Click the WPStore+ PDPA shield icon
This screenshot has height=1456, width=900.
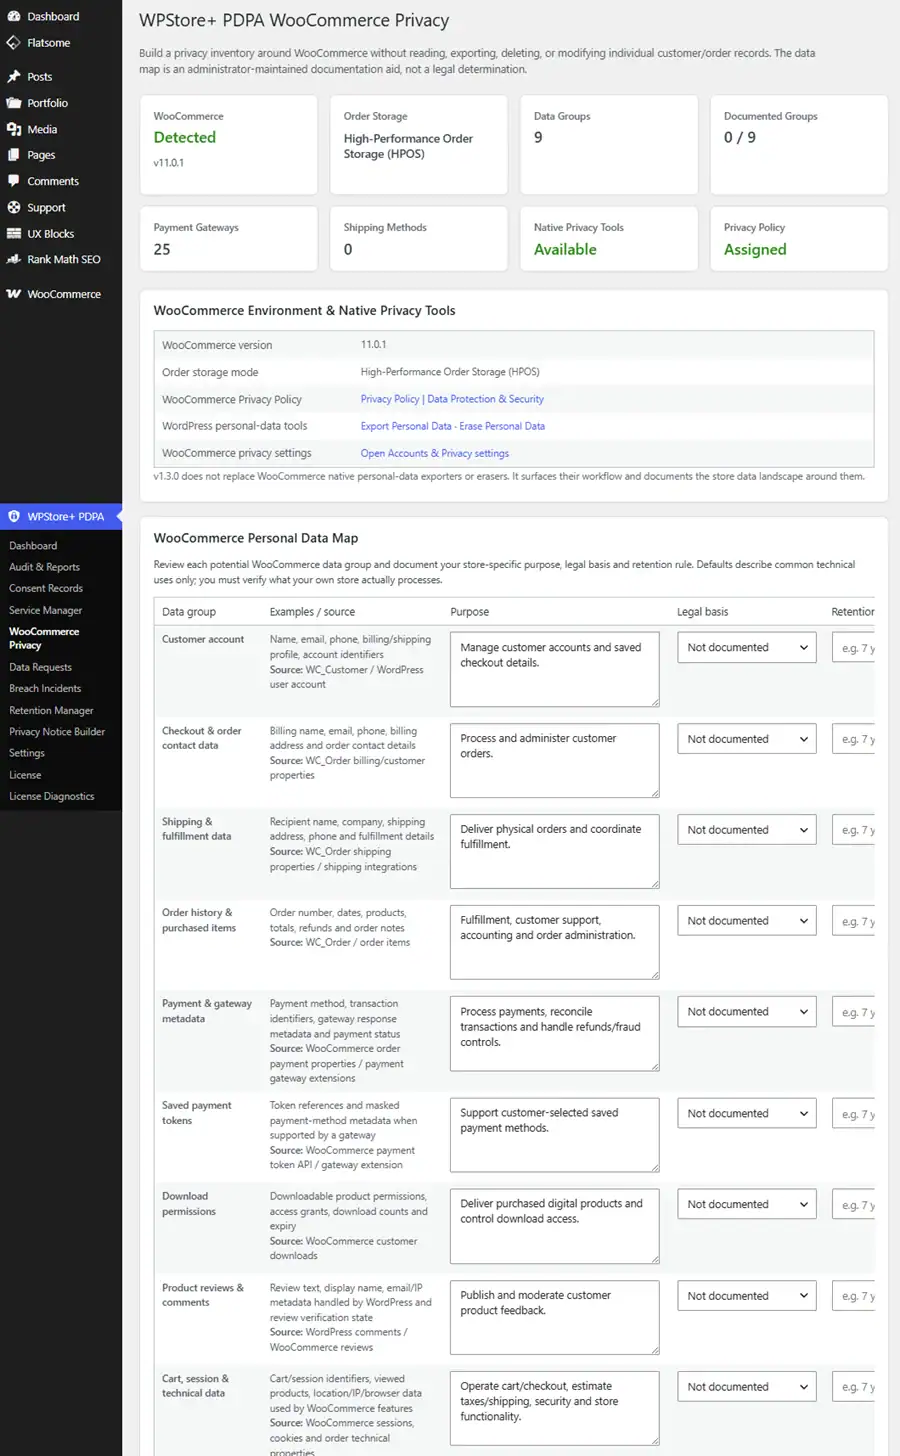point(14,517)
